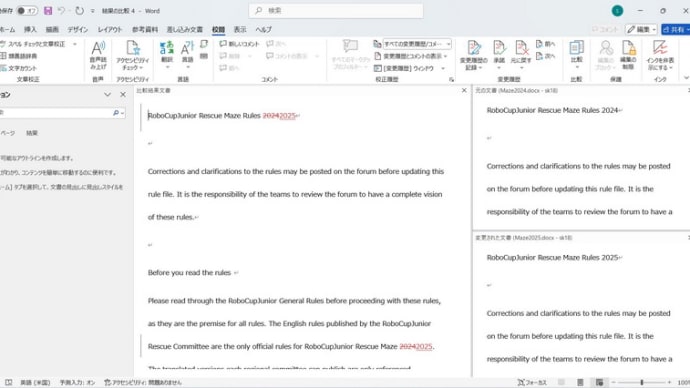
Task: Open the ヘルプ (Help) tab
Action: [264, 29]
